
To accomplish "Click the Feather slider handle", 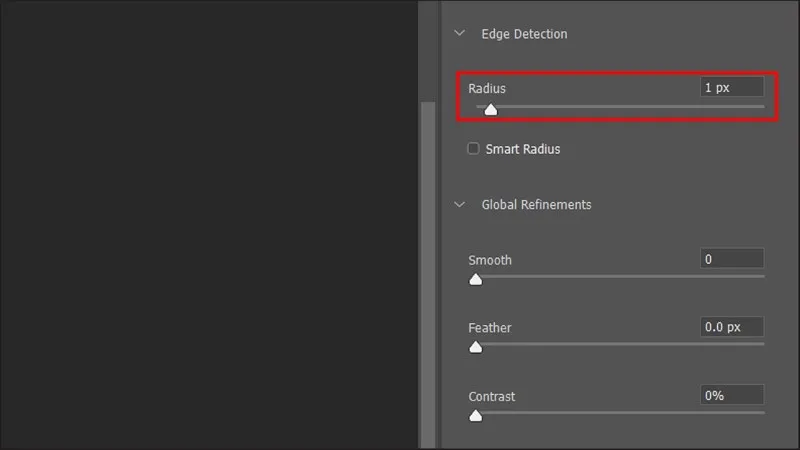I will [476, 348].
